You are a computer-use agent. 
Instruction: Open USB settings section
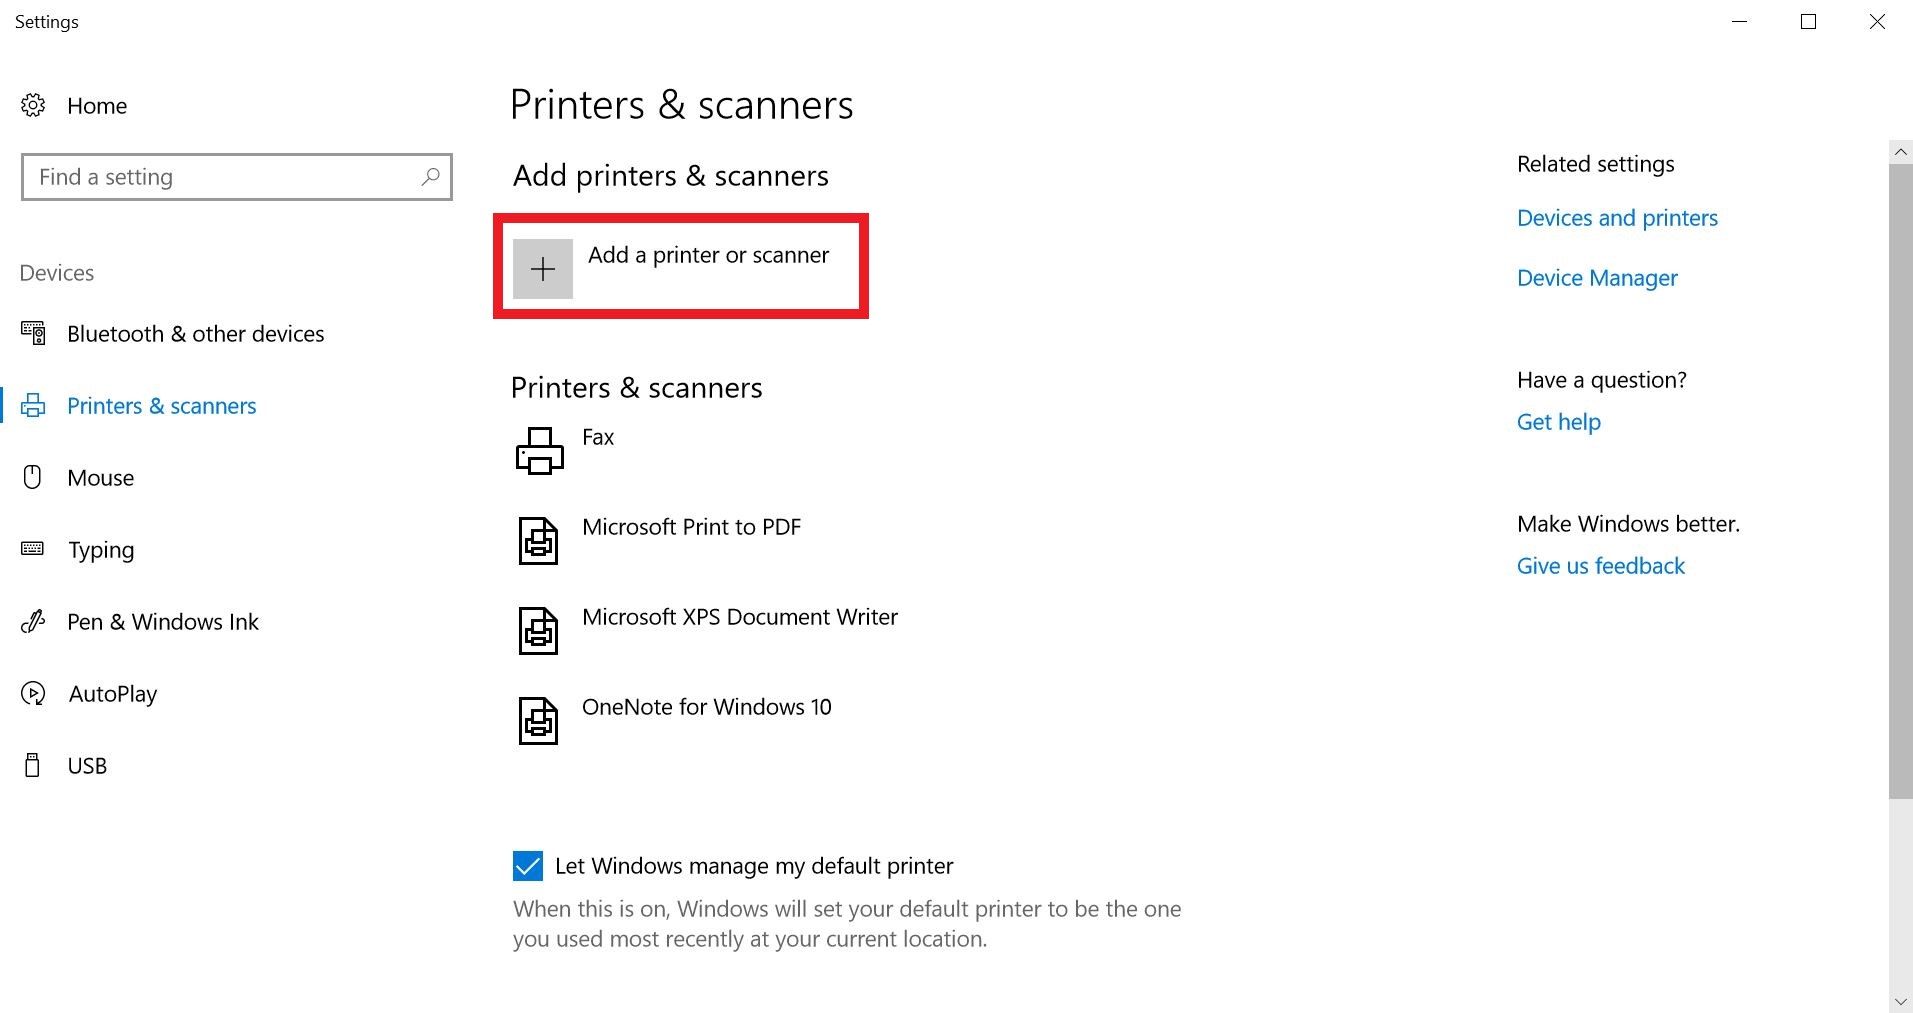(x=87, y=766)
